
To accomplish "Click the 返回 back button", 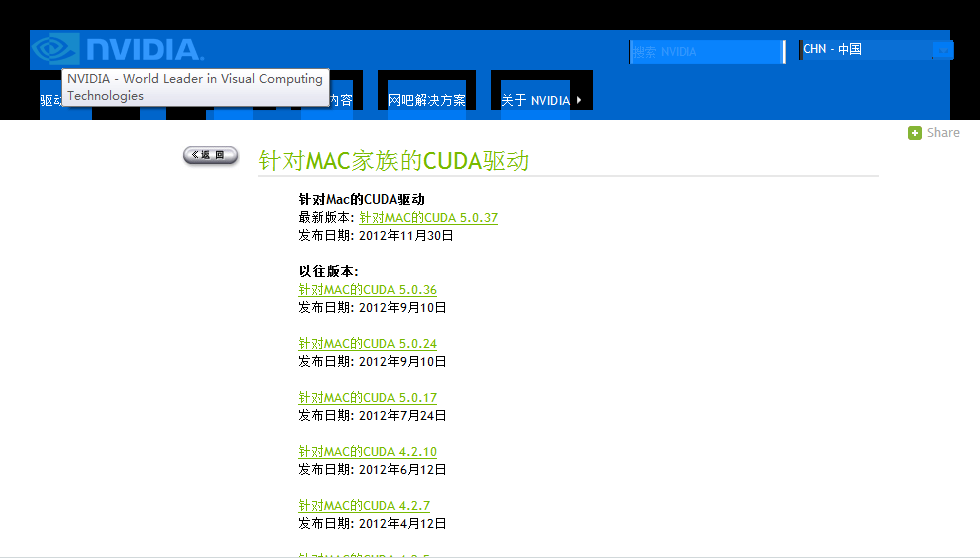I will [x=211, y=155].
